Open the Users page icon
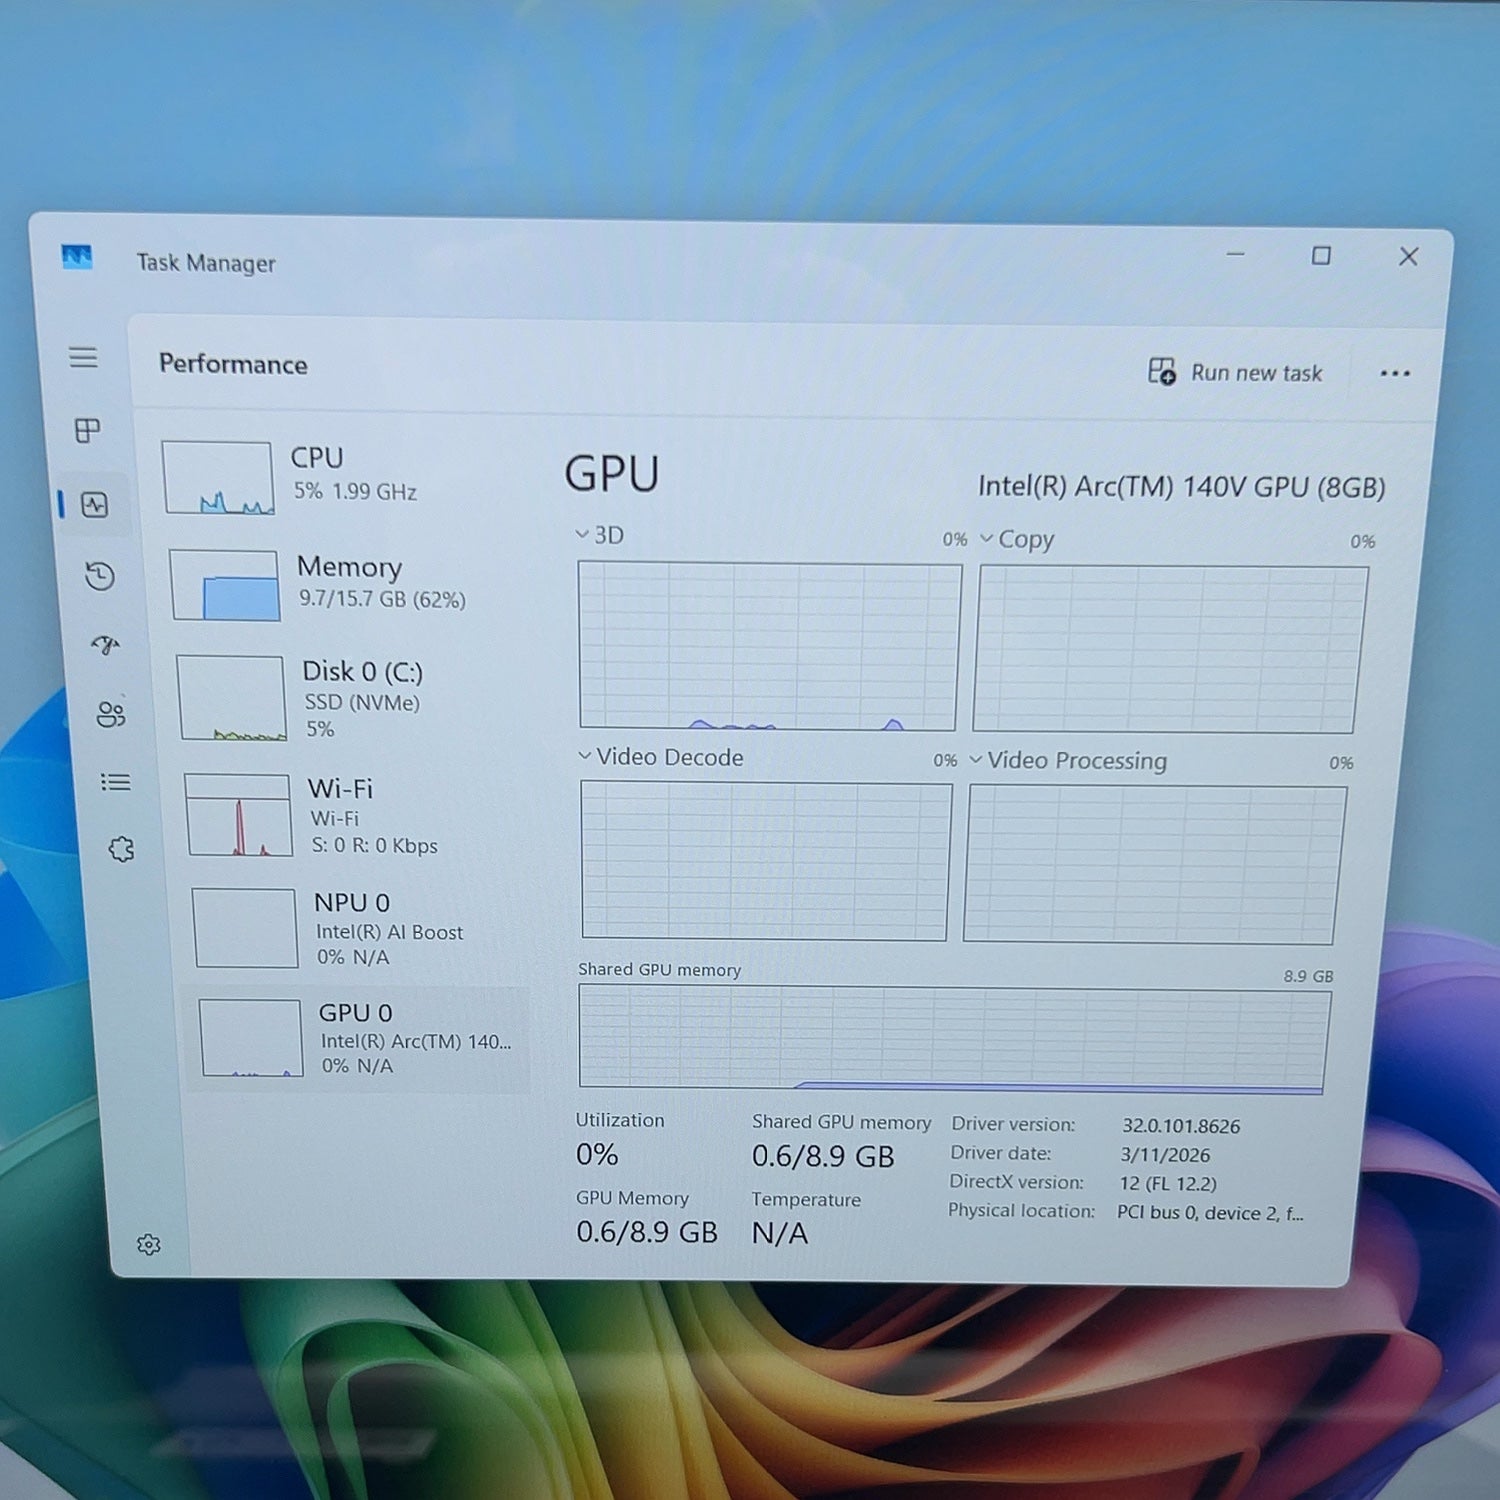 (x=110, y=714)
